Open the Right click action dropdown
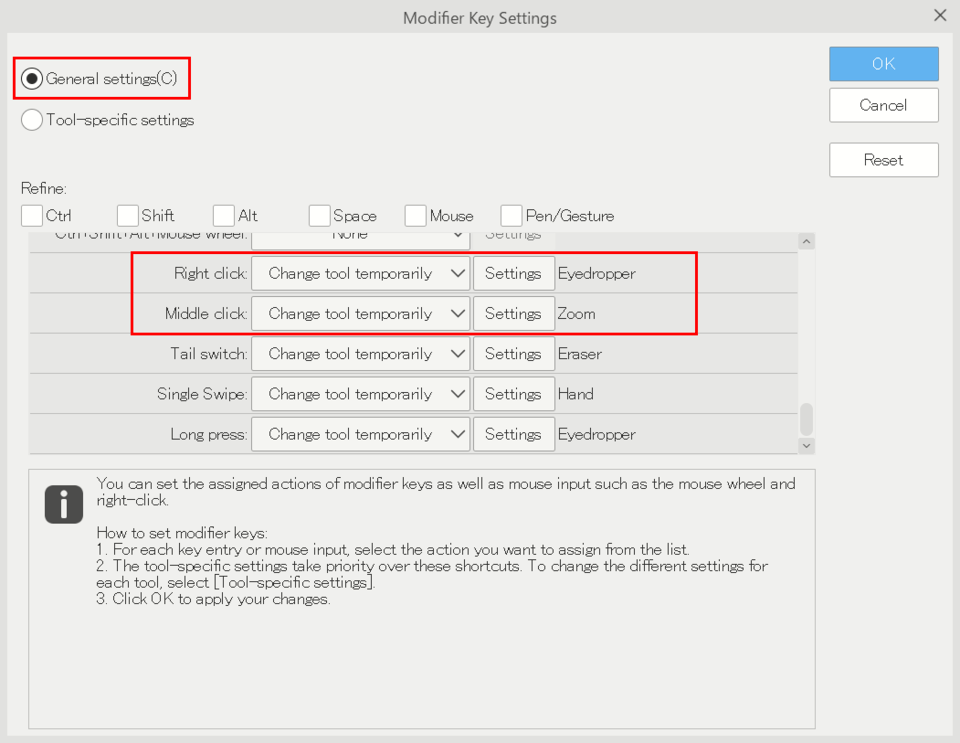This screenshot has height=743, width=960. click(361, 273)
